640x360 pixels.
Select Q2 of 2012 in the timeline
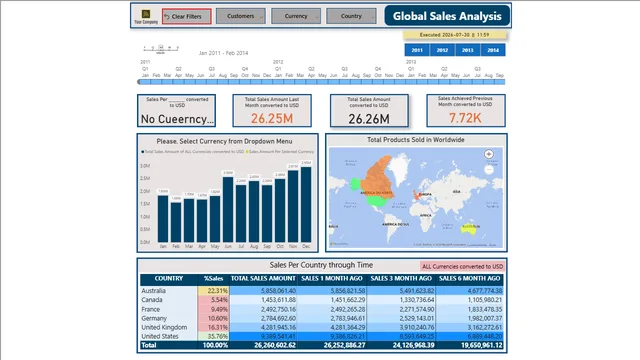[311, 69]
